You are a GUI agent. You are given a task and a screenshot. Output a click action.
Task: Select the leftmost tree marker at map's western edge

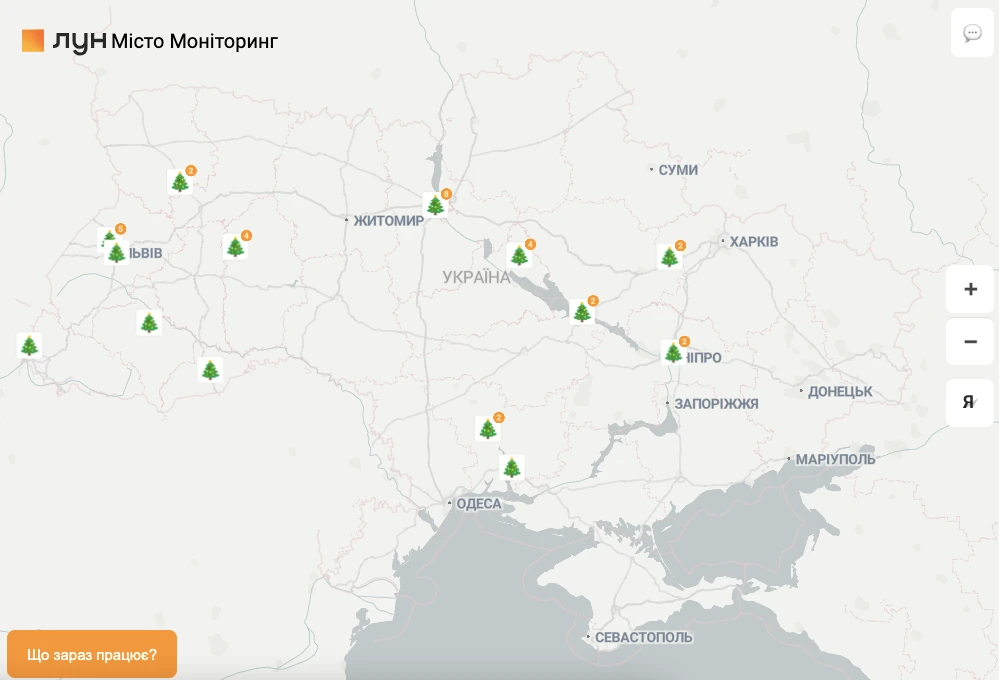(x=30, y=346)
